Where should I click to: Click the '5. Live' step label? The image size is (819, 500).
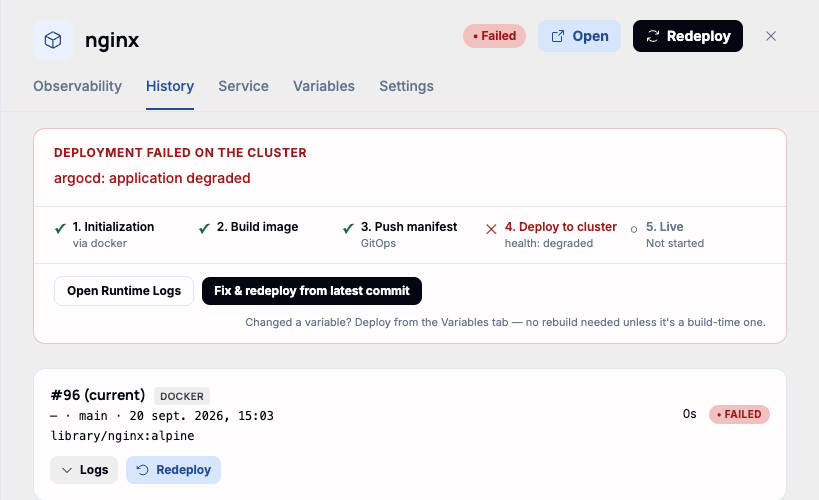coord(664,227)
